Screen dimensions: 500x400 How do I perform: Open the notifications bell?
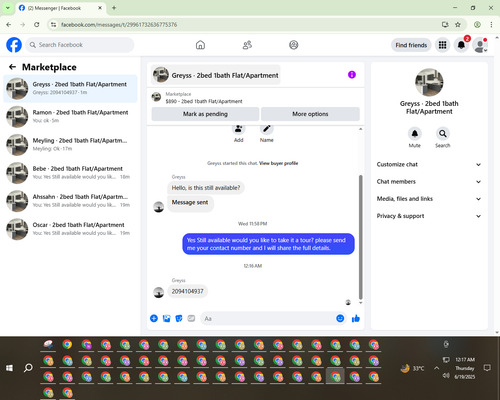coord(461,45)
